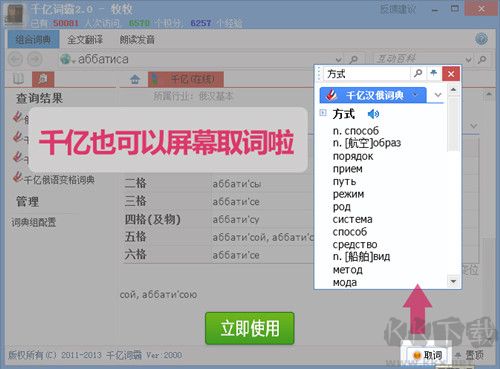This screenshot has width=500, height=369.
Task: Click the magnifier icon in the 方式 popup
Action: [418, 73]
